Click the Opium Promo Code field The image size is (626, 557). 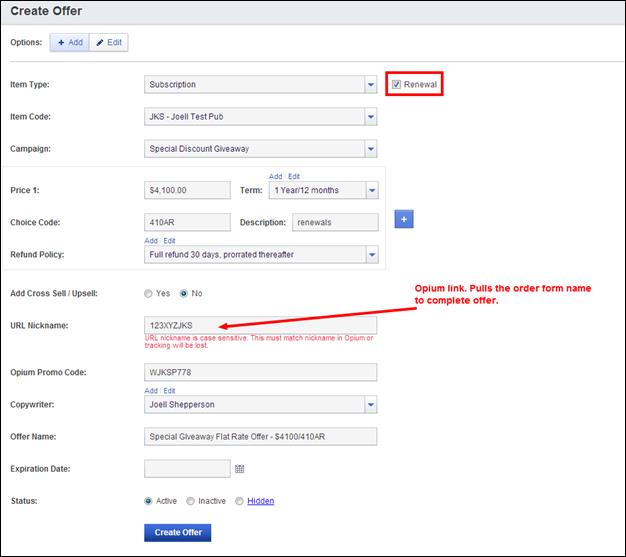point(260,372)
